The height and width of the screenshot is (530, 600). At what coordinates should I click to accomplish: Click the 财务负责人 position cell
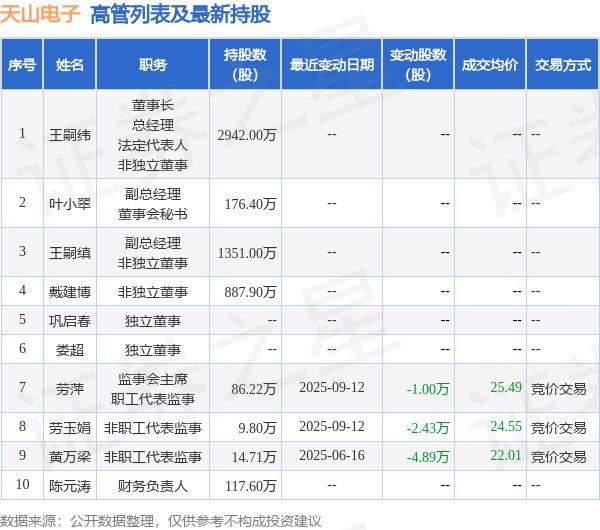pos(153,486)
